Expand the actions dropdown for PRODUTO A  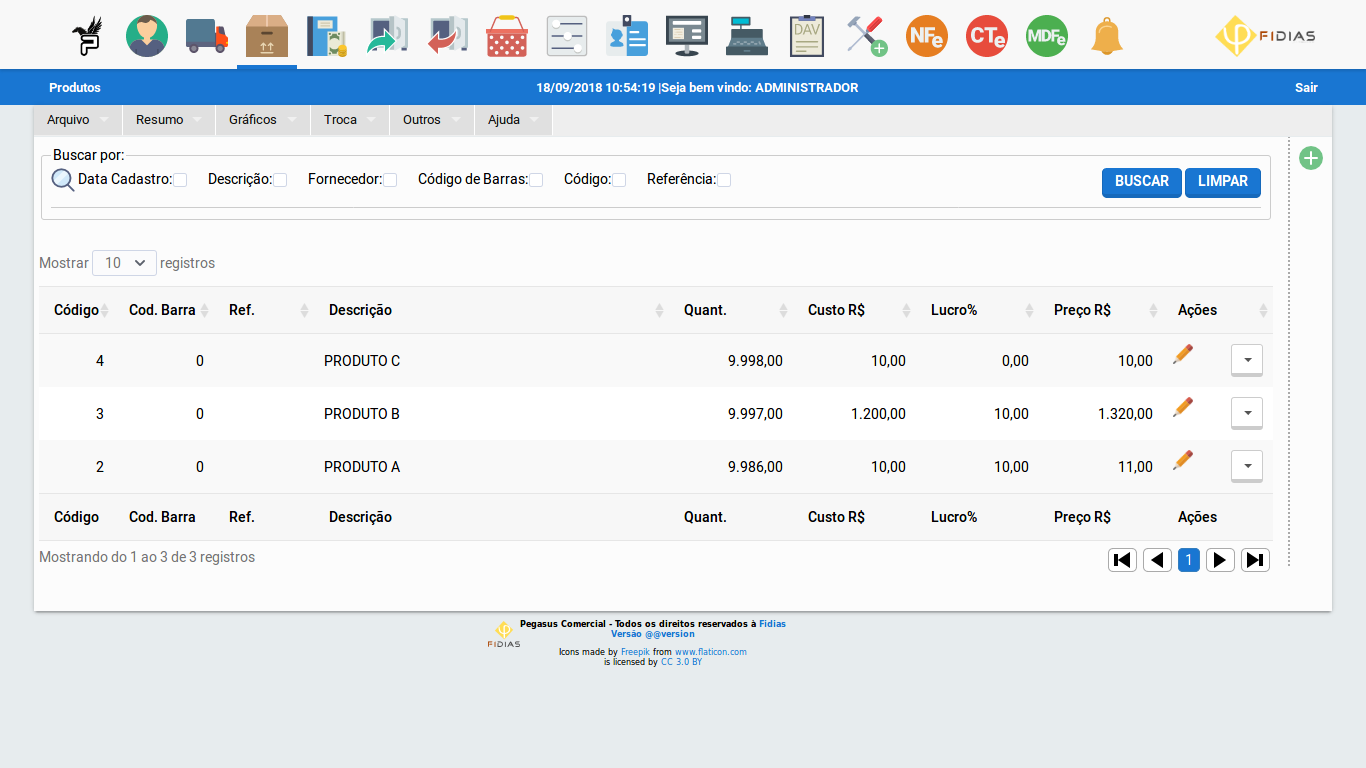click(1246, 466)
